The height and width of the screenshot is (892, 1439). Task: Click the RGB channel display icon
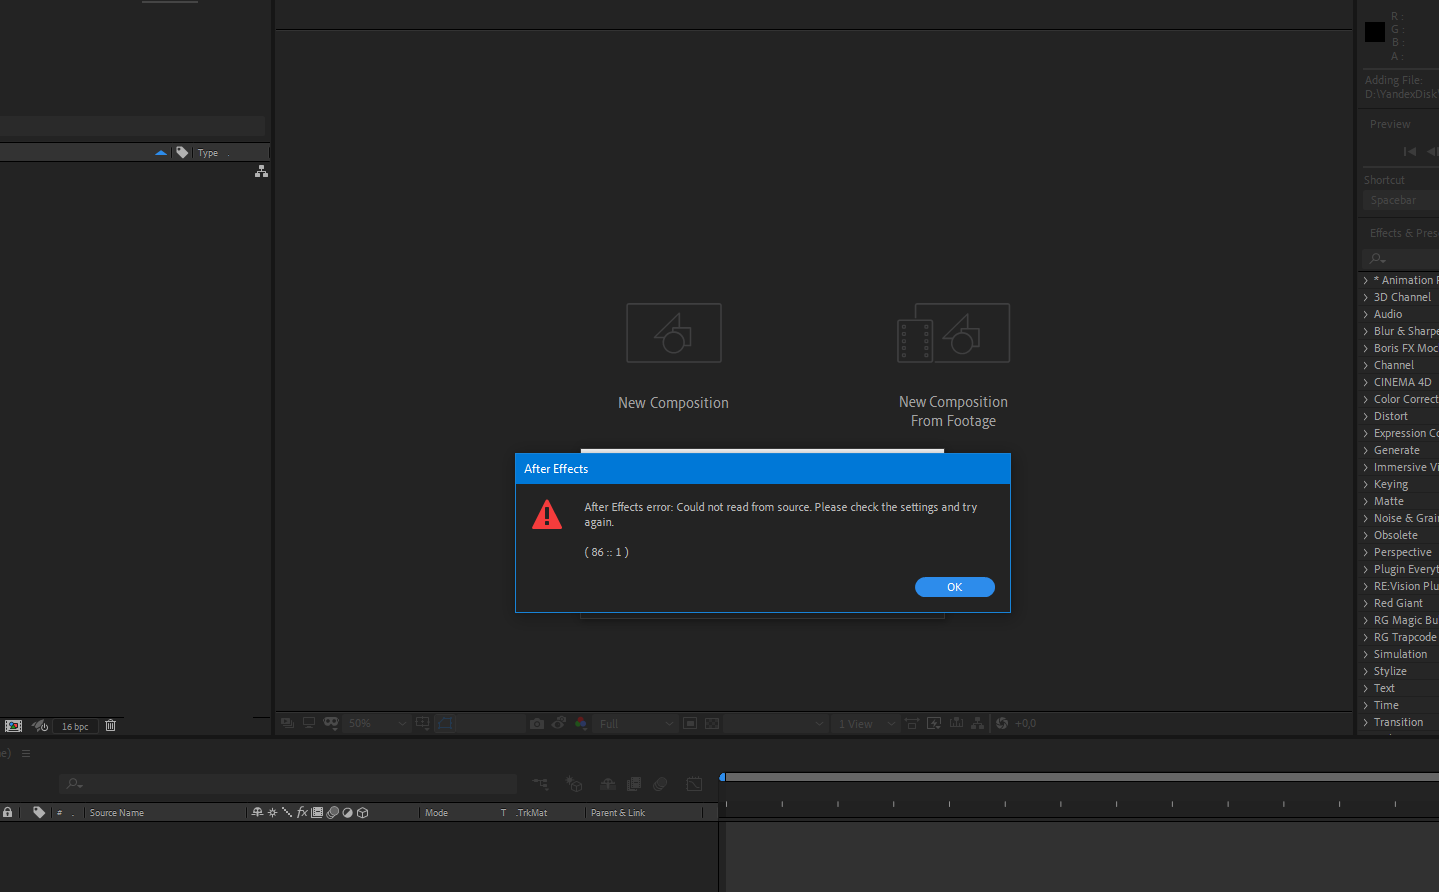[x=581, y=723]
